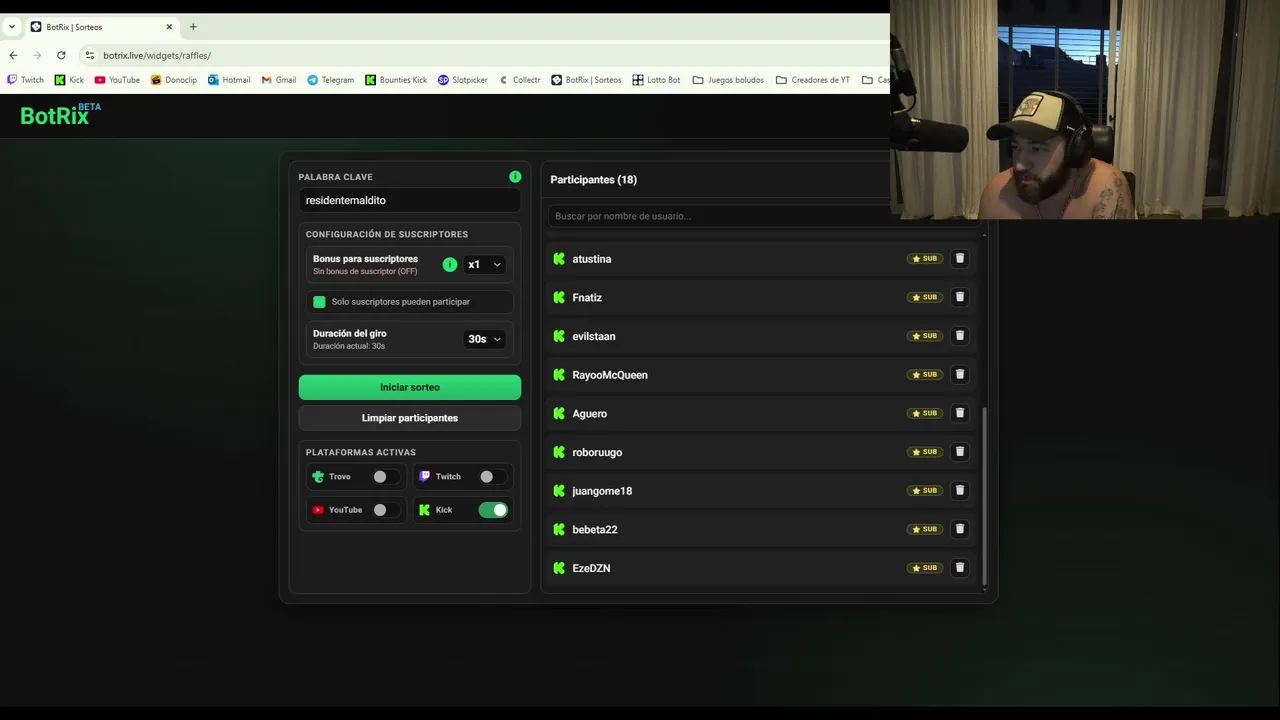Screen dimensions: 1280x720
Task: Click participant name RayooMcQueen
Action: click(610, 375)
